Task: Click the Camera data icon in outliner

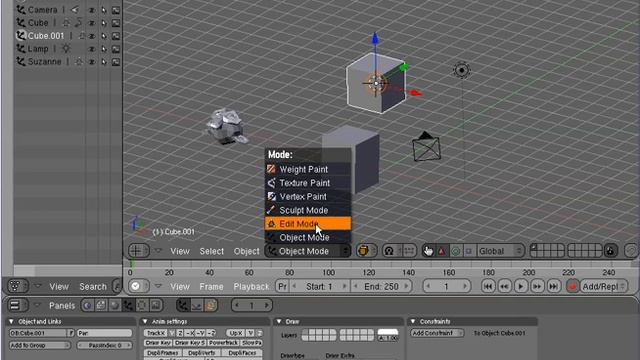Action: click(x=74, y=10)
